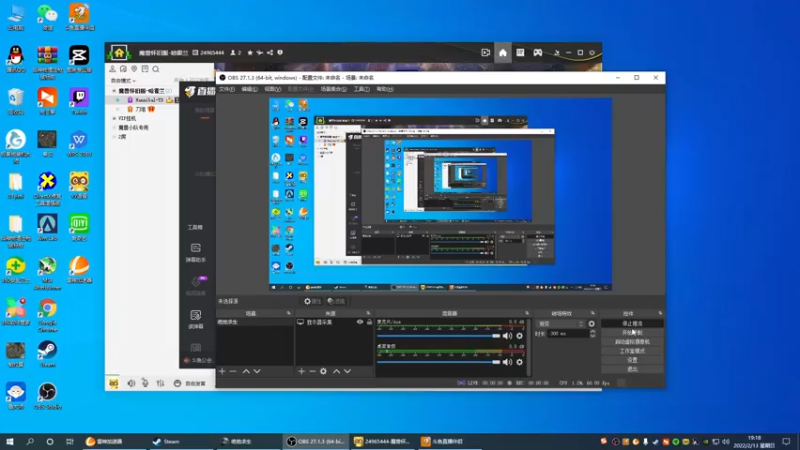
Task: Mute the microphone/Aux audio channel
Action: tap(507, 336)
